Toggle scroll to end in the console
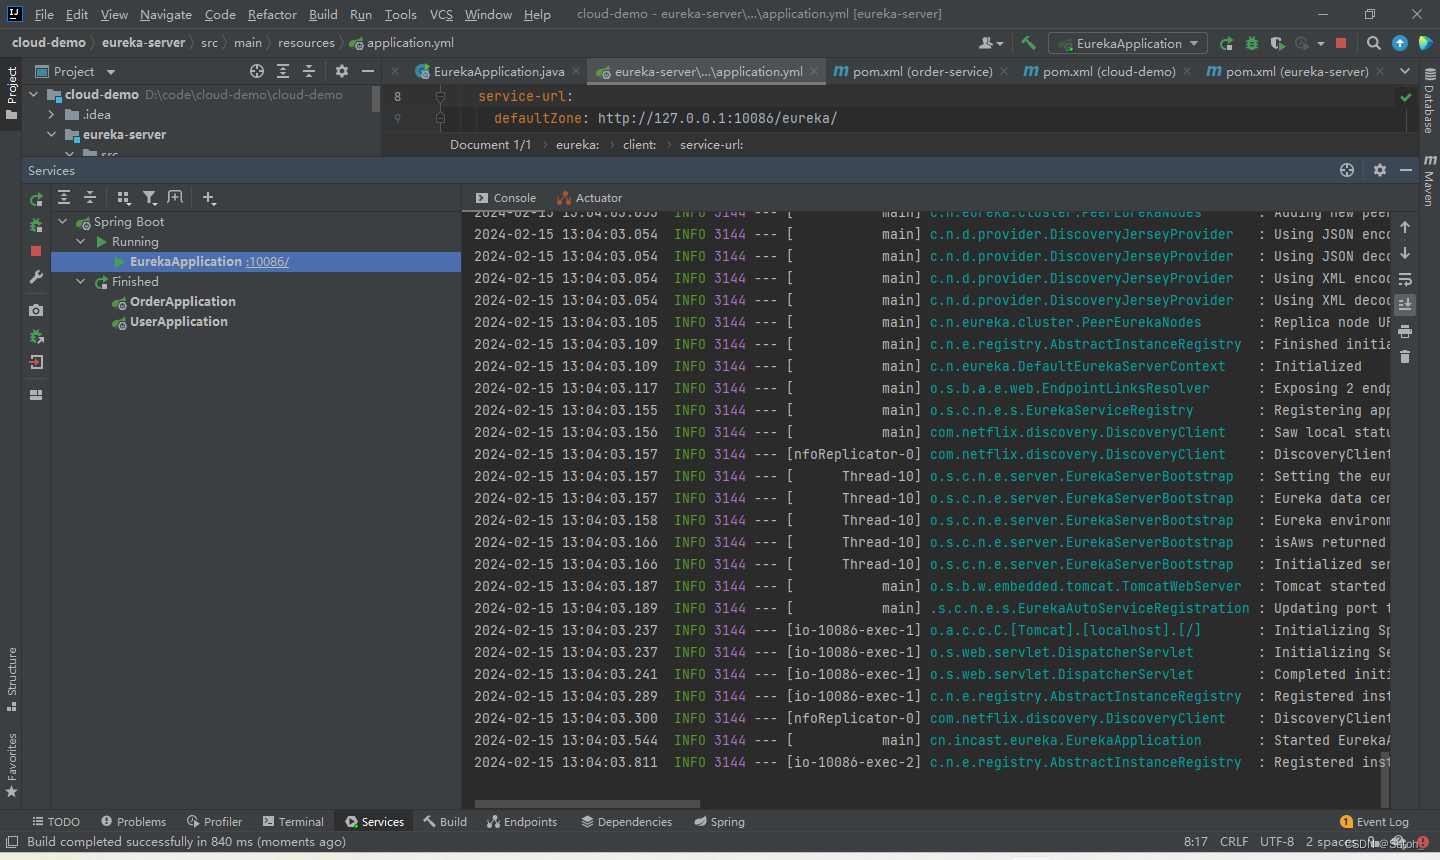Image resolution: width=1440 pixels, height=860 pixels. [1405, 304]
